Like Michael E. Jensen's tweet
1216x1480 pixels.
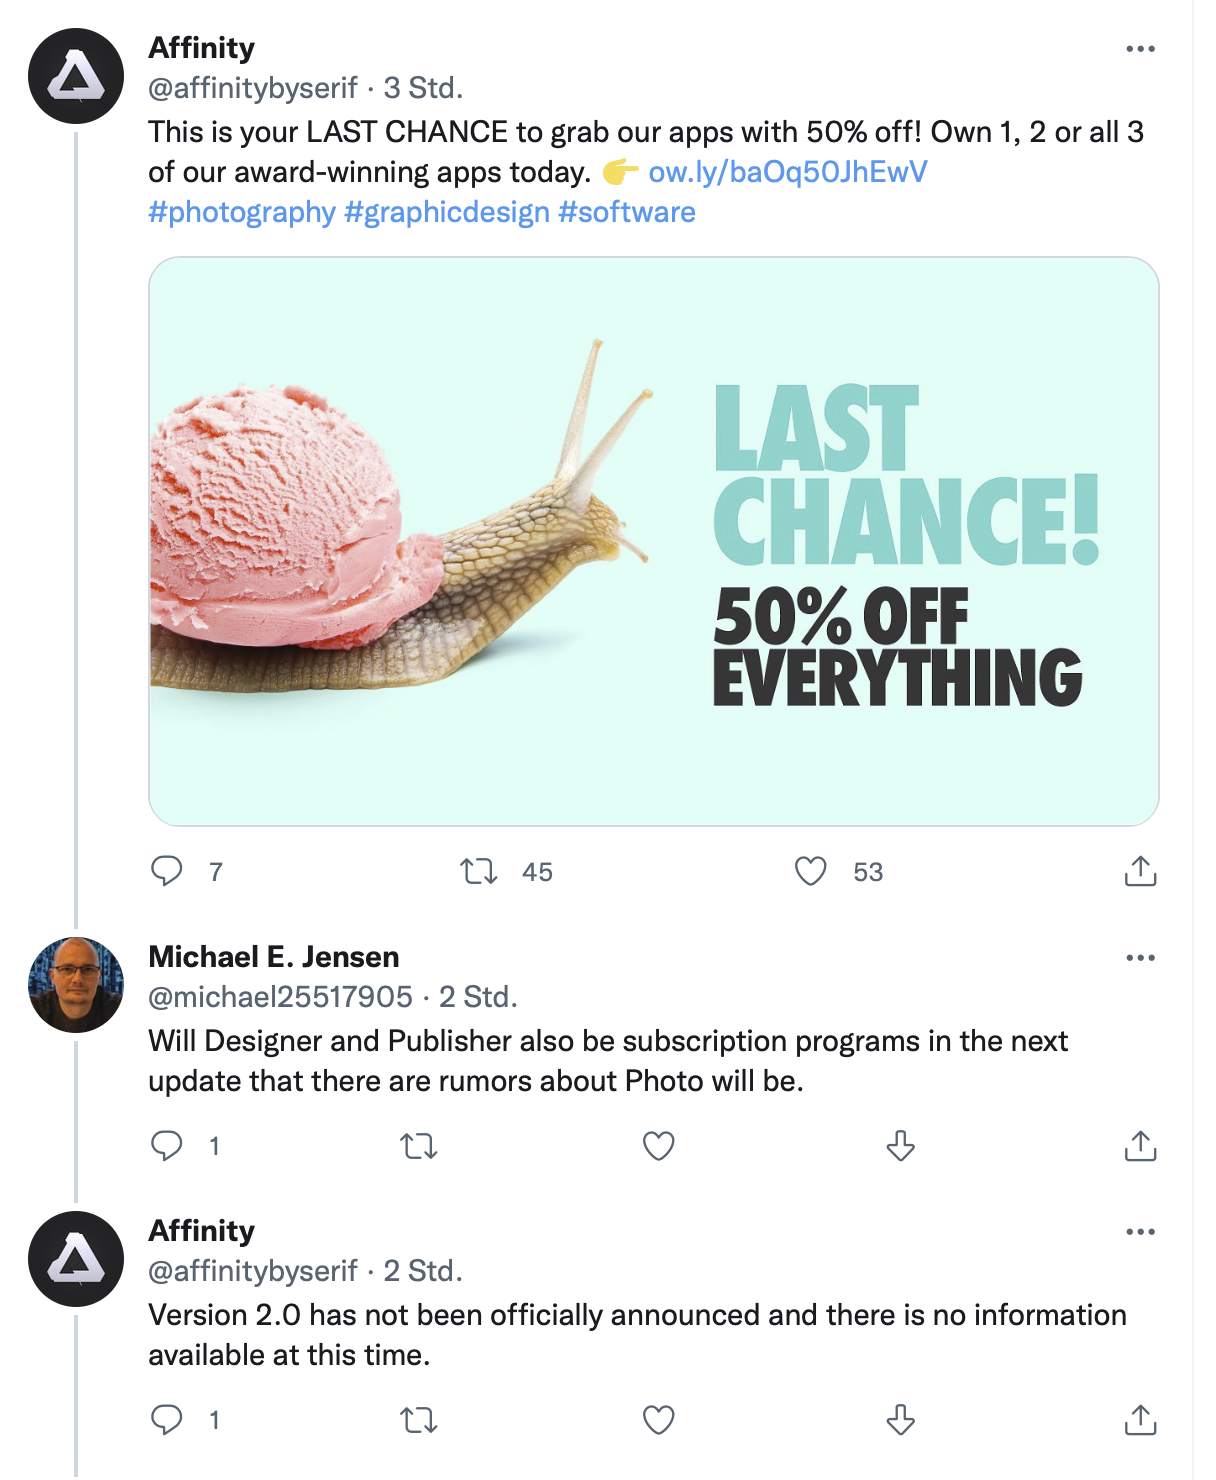click(x=658, y=1145)
